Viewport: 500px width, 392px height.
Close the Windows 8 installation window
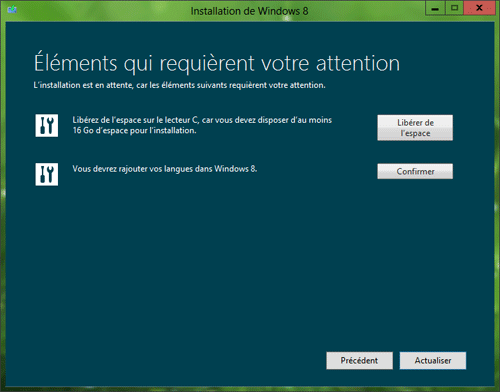click(479, 8)
